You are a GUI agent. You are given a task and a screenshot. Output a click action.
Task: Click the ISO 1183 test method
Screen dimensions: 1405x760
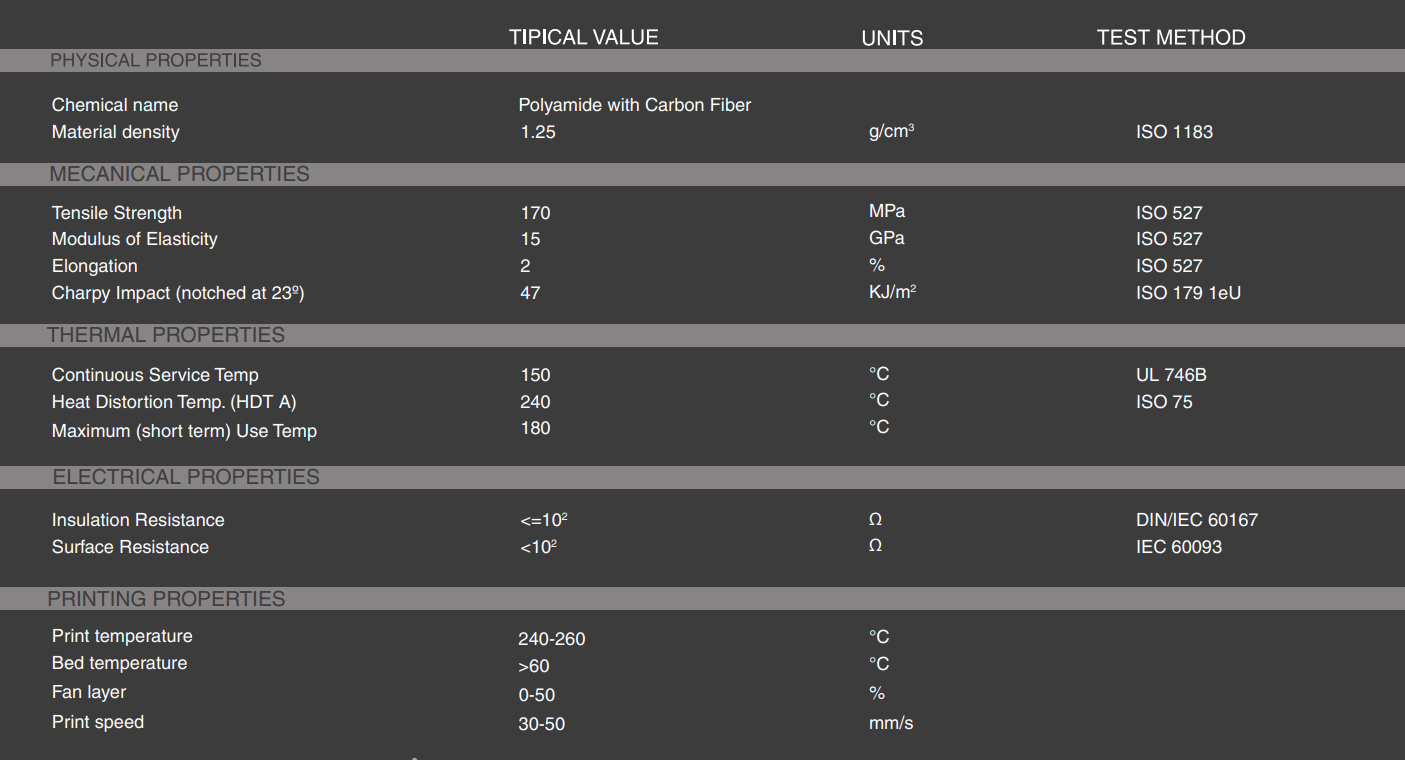1174,132
